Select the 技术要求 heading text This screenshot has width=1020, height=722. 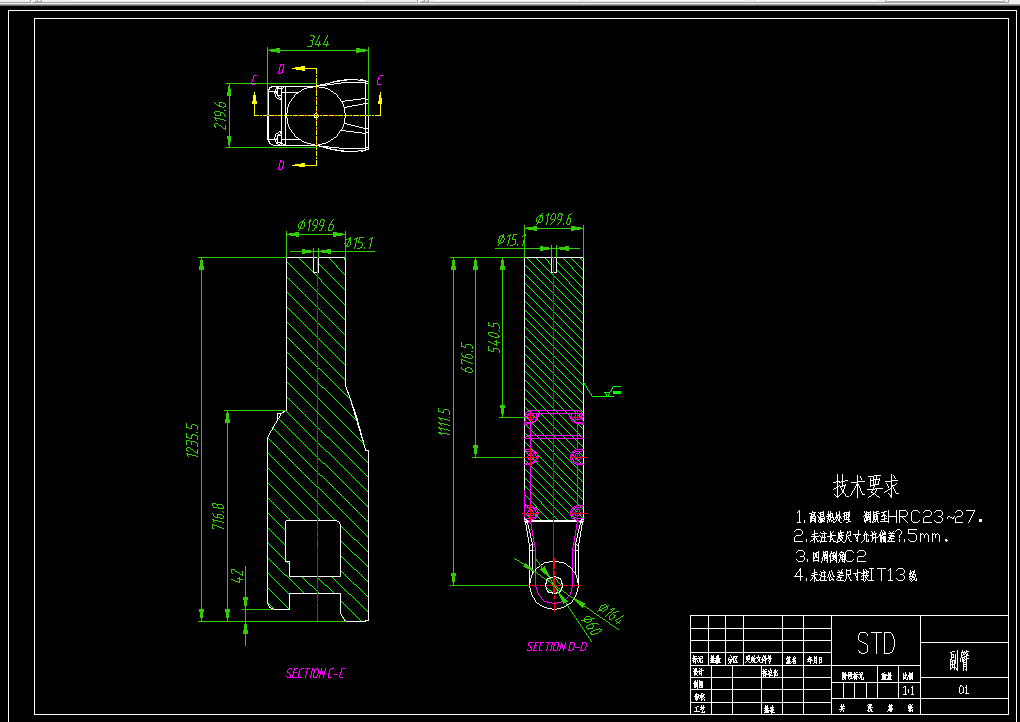[x=866, y=486]
